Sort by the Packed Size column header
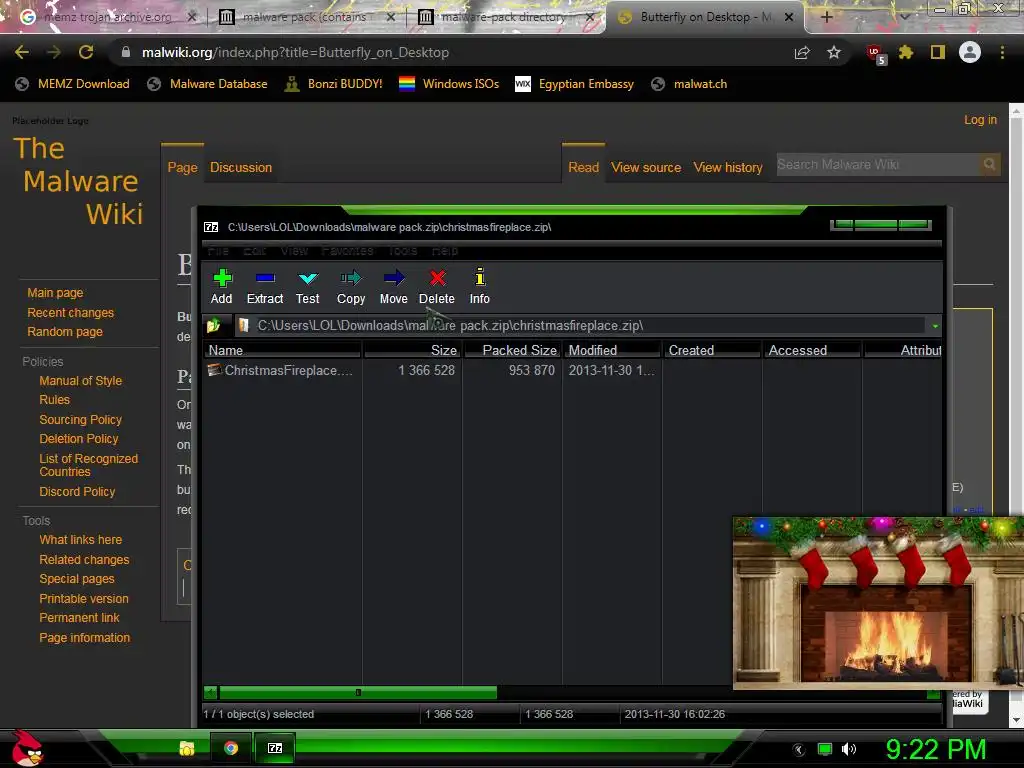 tap(512, 350)
